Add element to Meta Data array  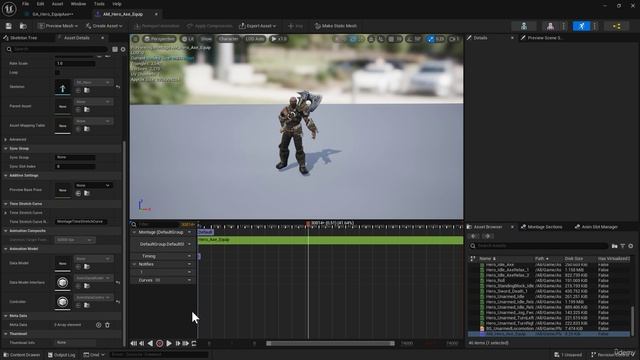point(98,325)
